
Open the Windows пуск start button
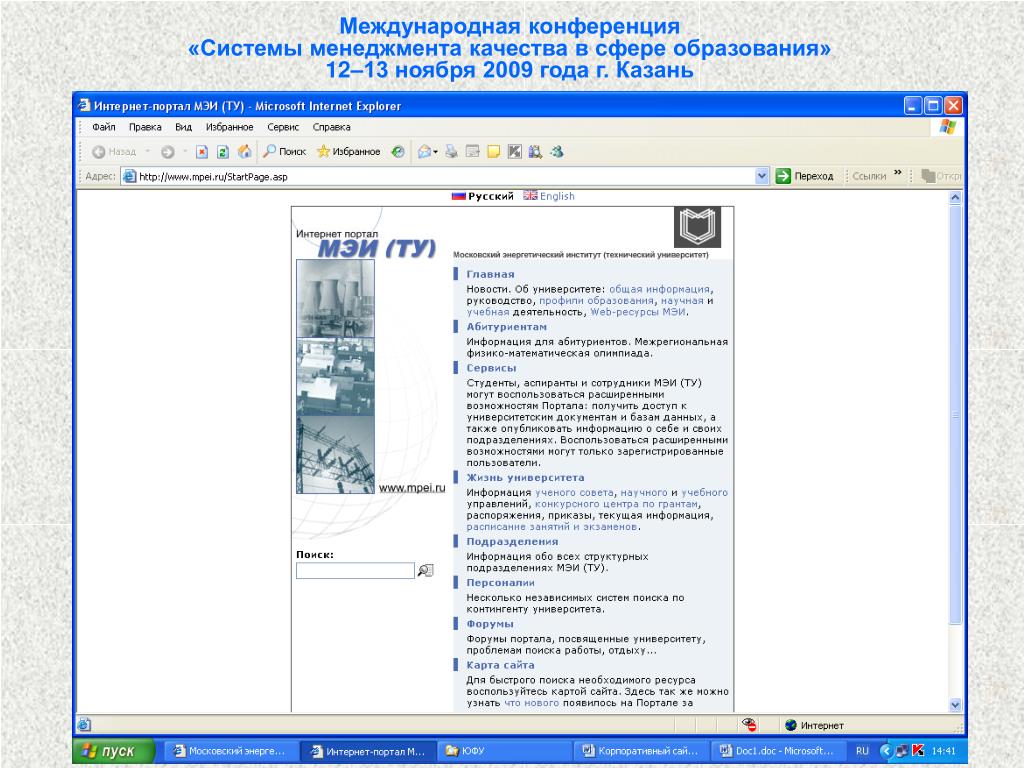point(114,751)
